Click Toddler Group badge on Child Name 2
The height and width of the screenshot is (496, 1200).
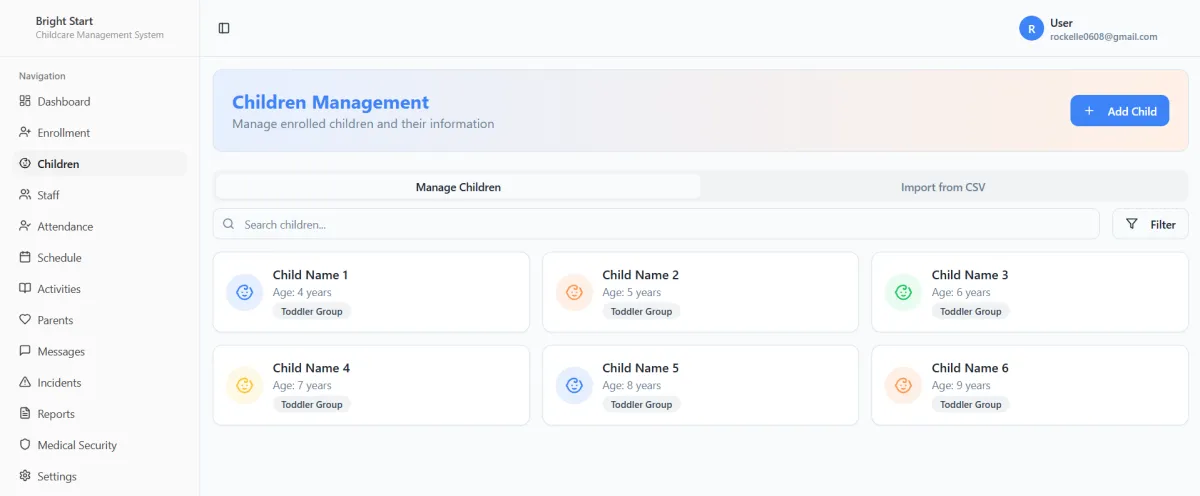[x=641, y=312]
